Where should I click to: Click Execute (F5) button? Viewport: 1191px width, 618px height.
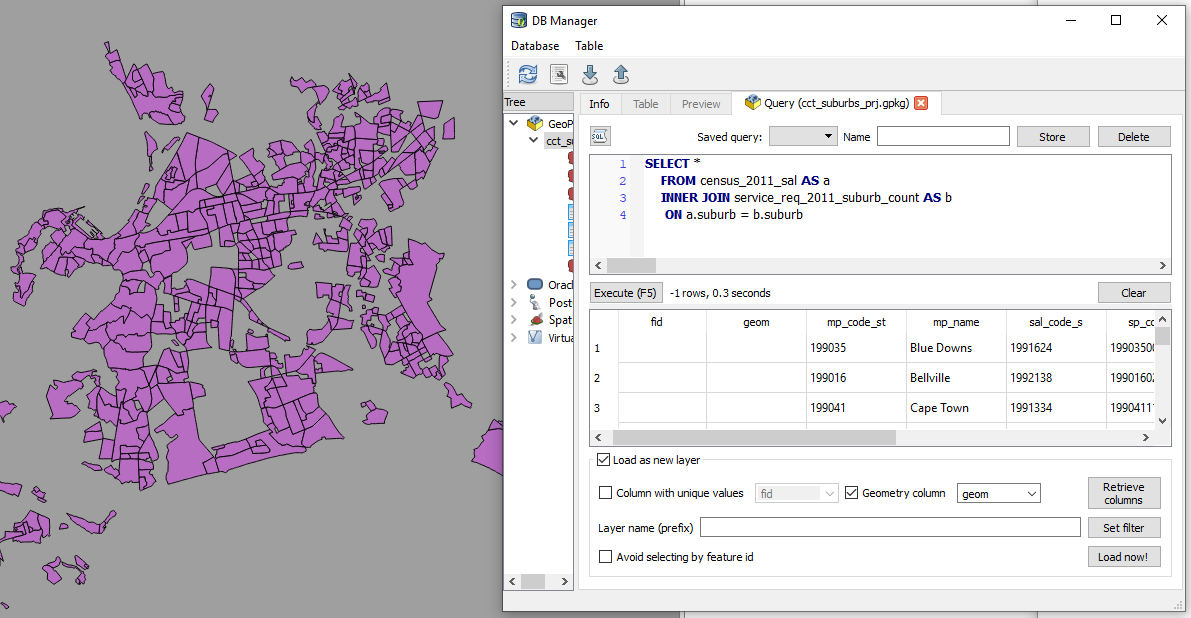coord(625,293)
